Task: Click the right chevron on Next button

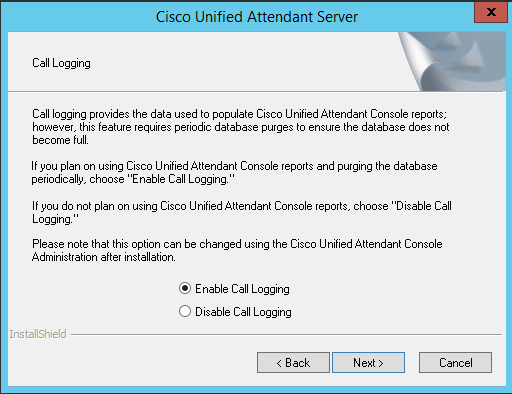Action: coord(381,363)
